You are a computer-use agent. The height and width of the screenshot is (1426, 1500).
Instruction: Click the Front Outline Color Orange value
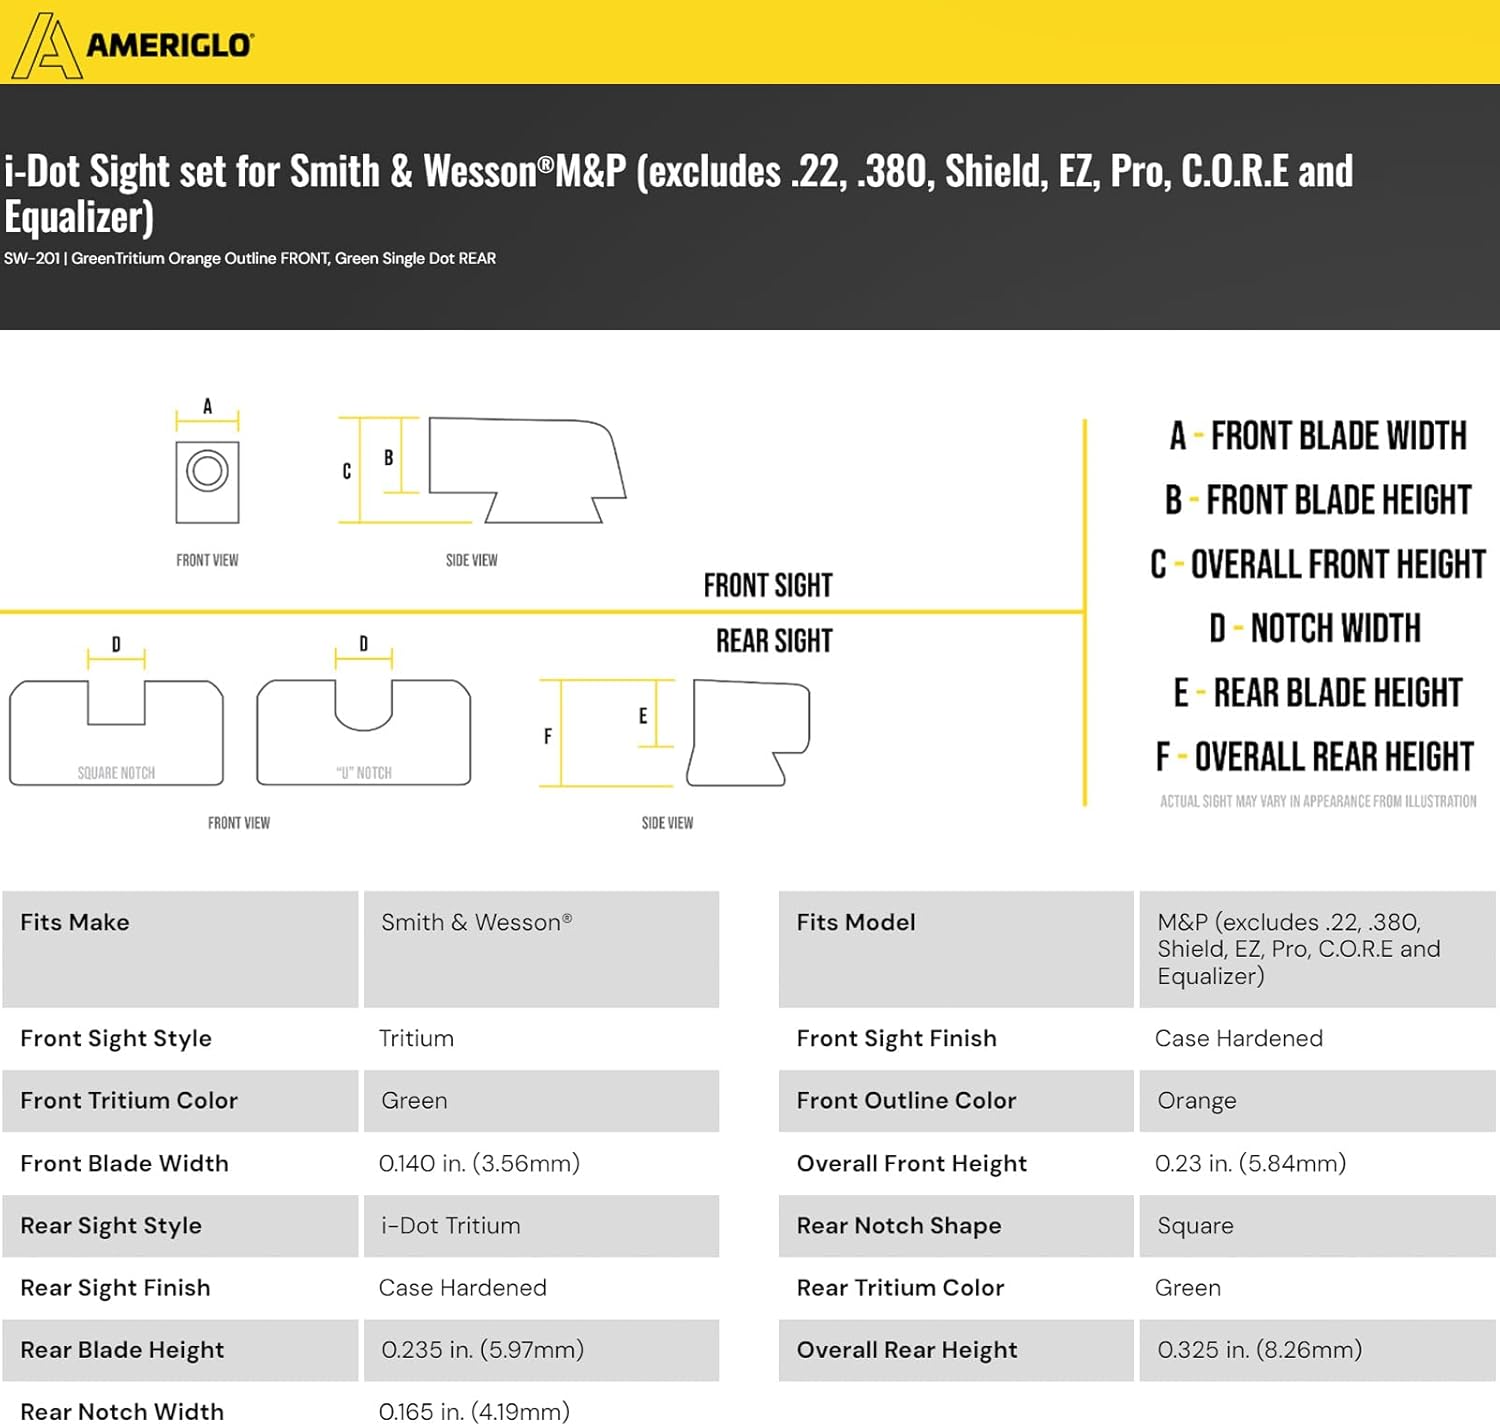point(1196,1100)
